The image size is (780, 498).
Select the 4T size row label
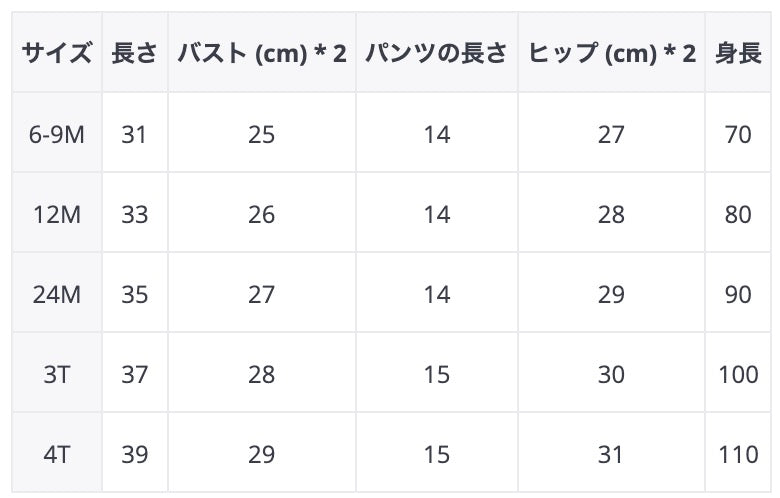coord(57,454)
